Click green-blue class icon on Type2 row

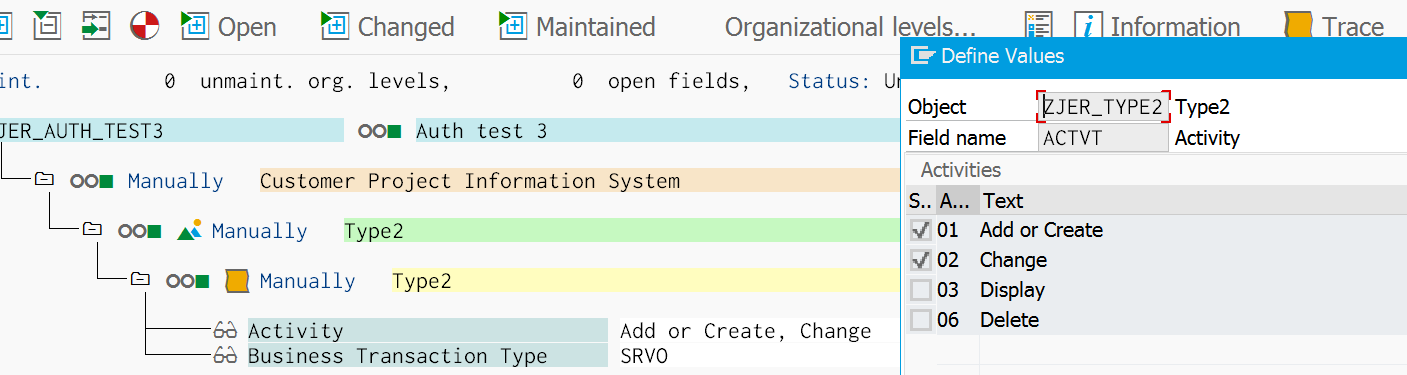pyautogui.click(x=190, y=231)
